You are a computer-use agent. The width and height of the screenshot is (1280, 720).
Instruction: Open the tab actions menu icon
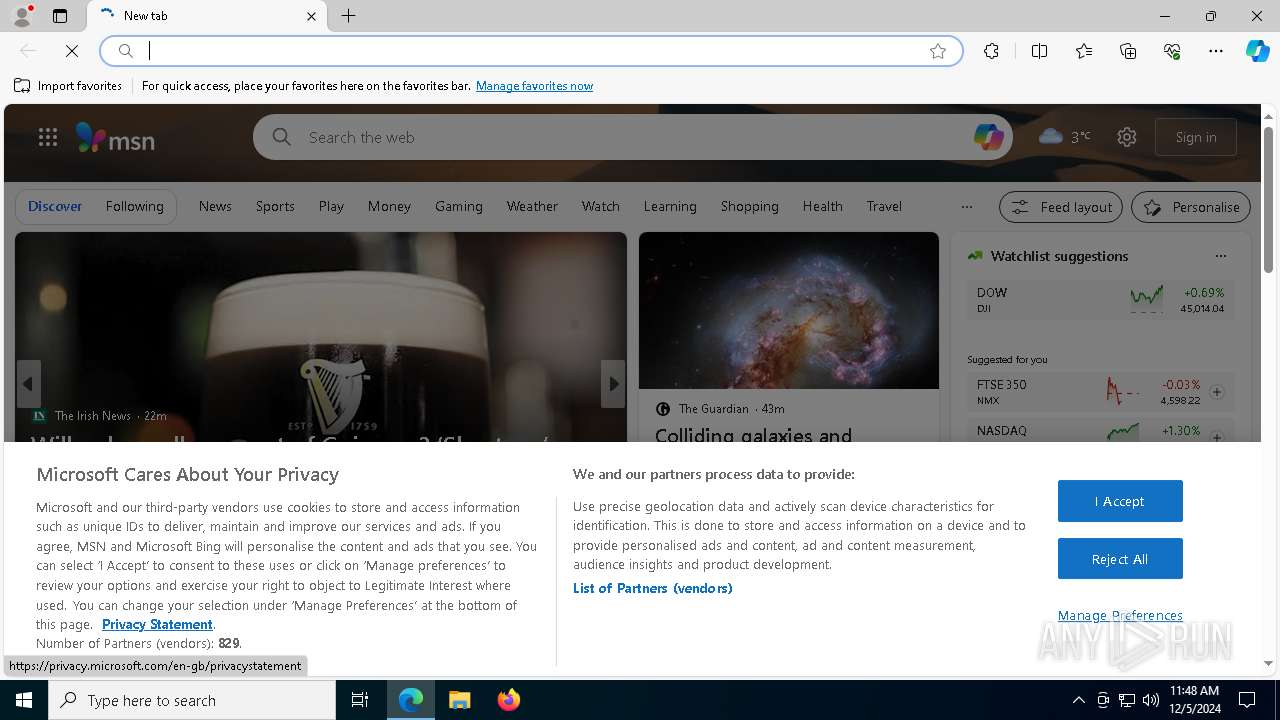(60, 16)
